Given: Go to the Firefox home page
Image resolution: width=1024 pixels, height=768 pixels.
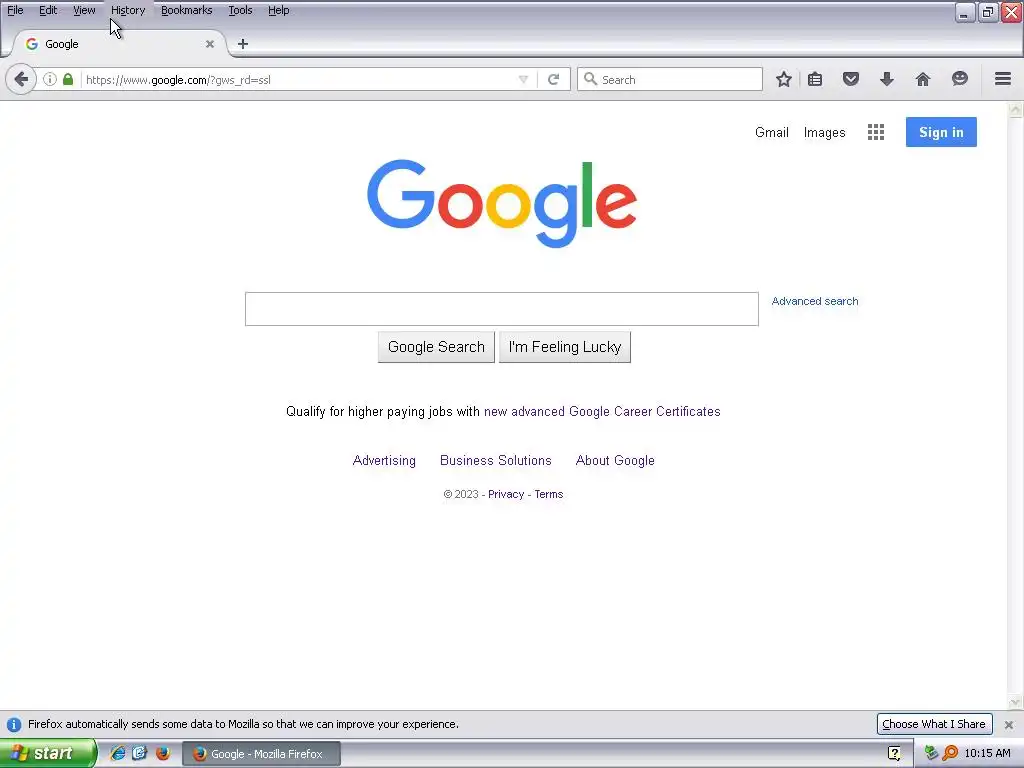Looking at the screenshot, I should pos(923,80).
